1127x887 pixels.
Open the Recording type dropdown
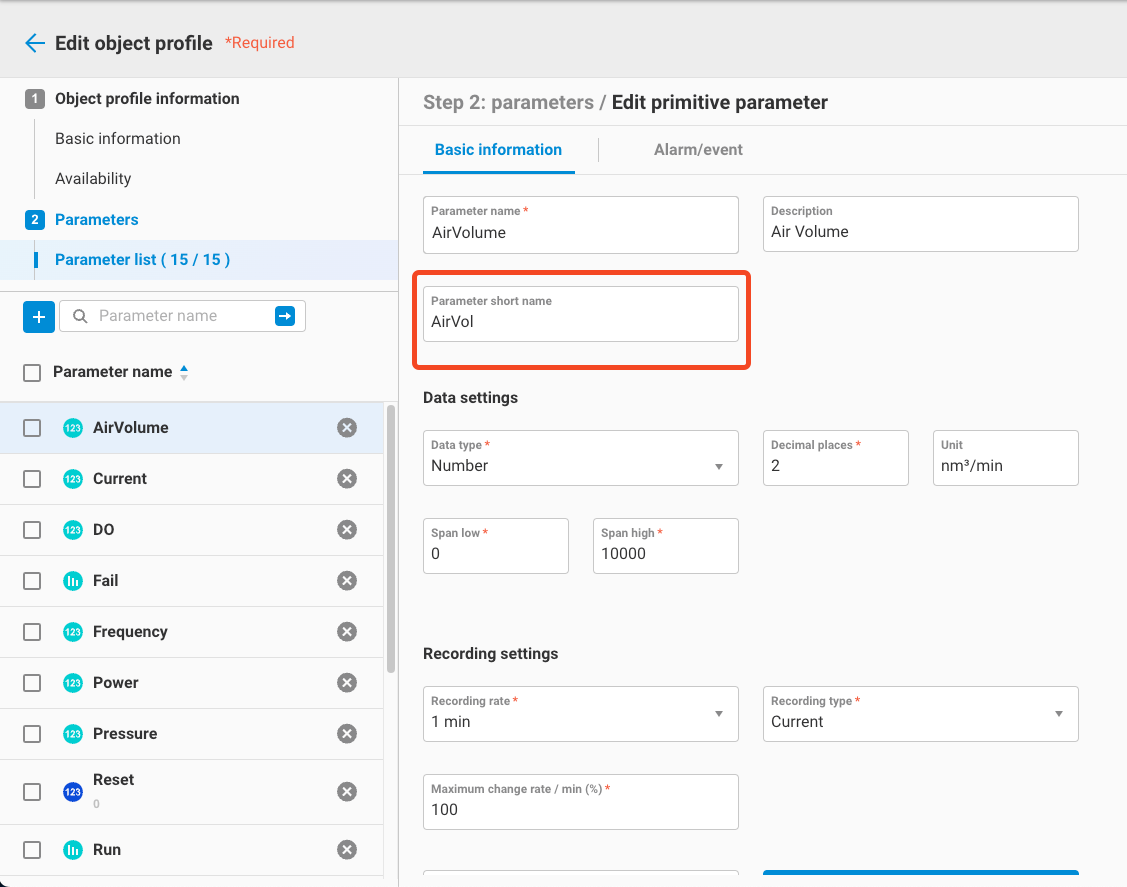[x=920, y=714]
